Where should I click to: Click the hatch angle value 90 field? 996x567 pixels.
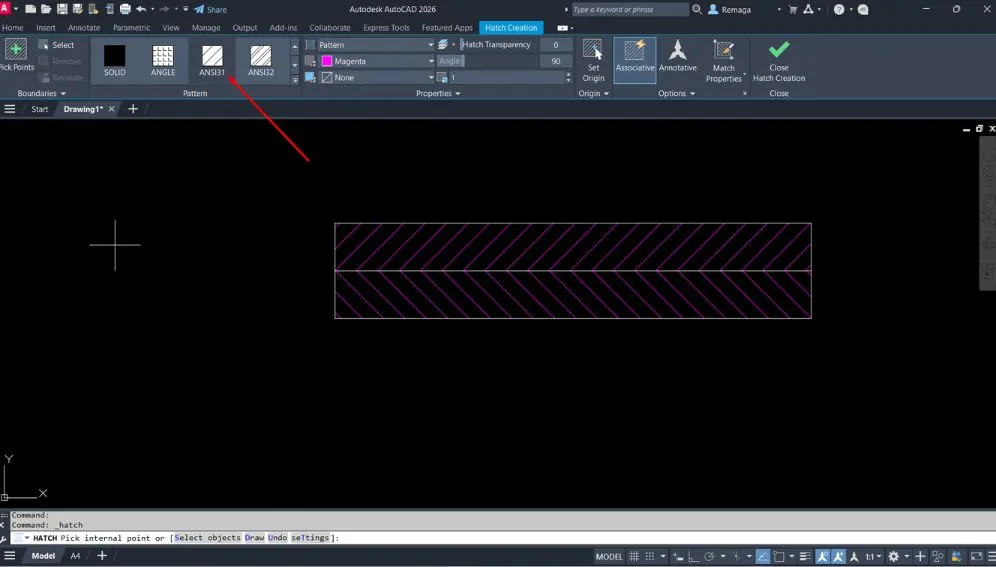tap(556, 61)
